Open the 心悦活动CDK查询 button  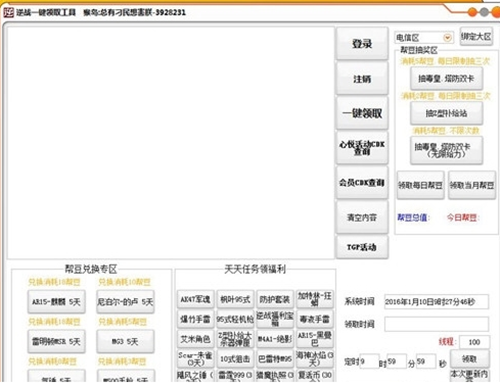tap(362, 148)
